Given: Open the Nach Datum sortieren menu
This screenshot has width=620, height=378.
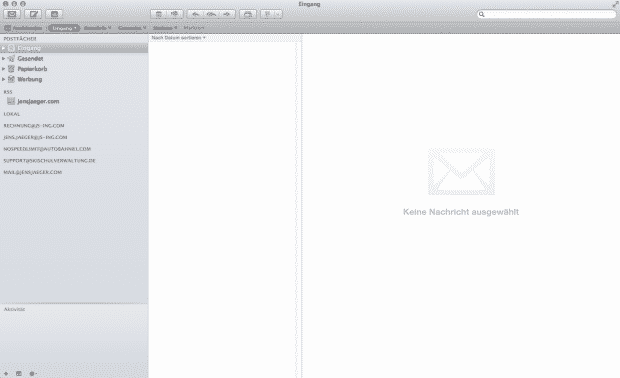Looking at the screenshot, I should (x=178, y=38).
